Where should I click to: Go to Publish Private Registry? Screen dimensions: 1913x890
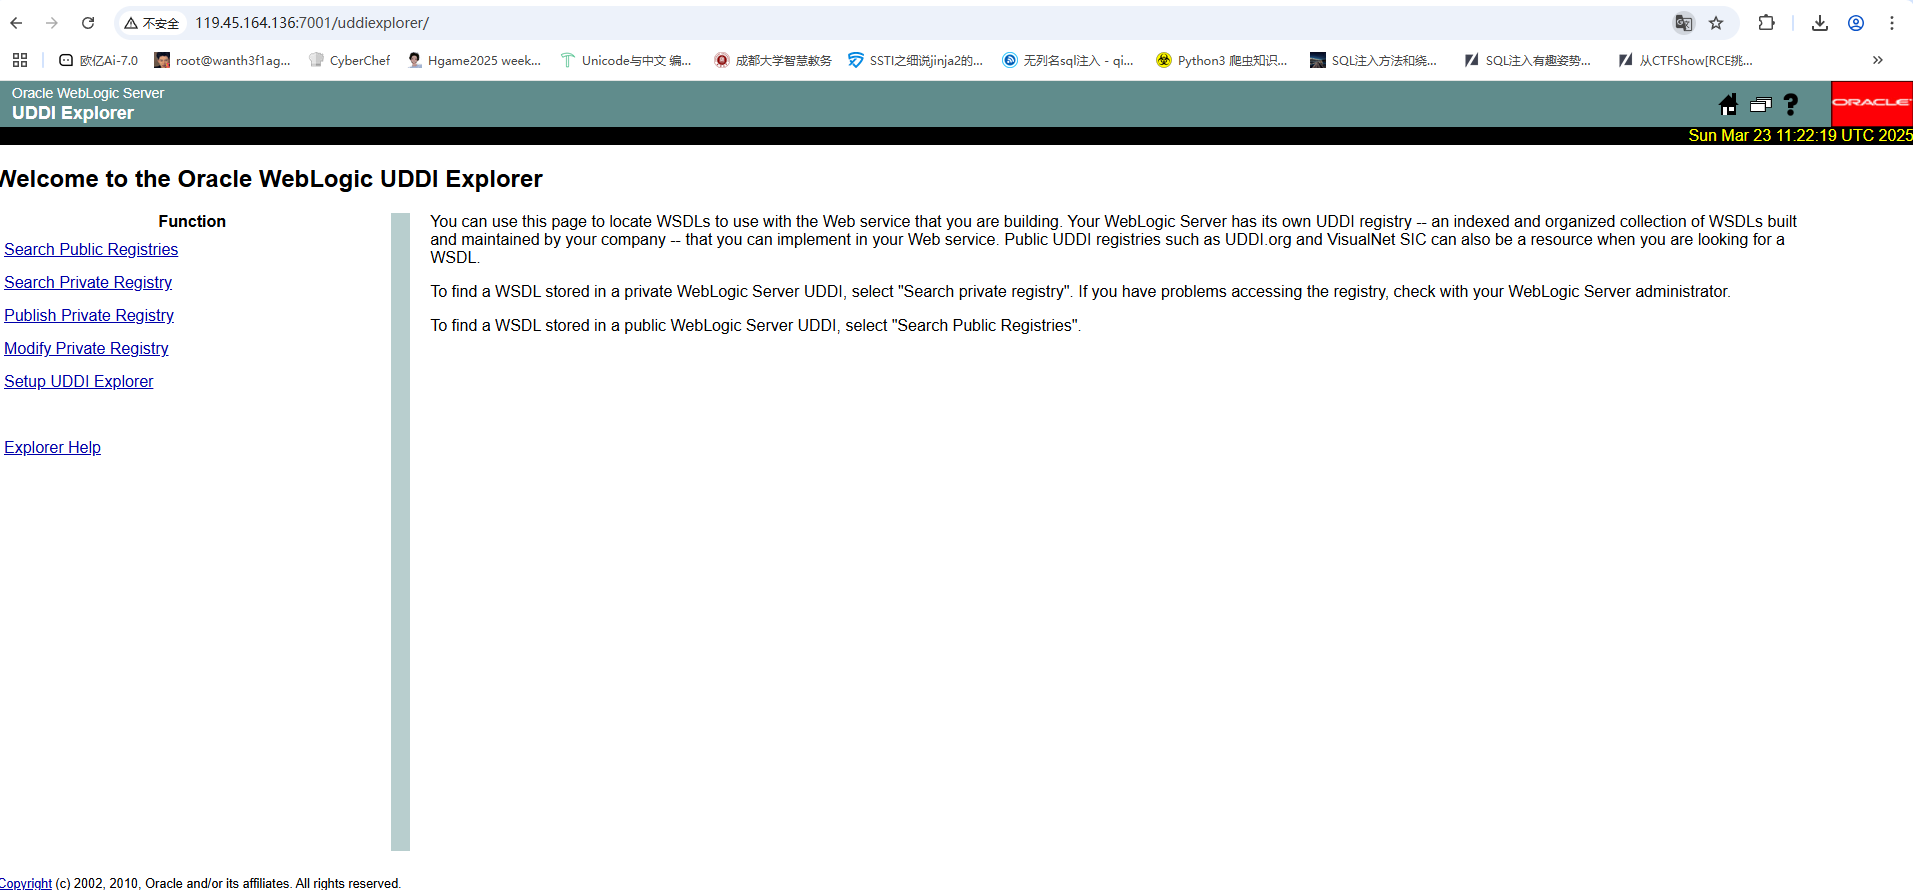coord(89,315)
